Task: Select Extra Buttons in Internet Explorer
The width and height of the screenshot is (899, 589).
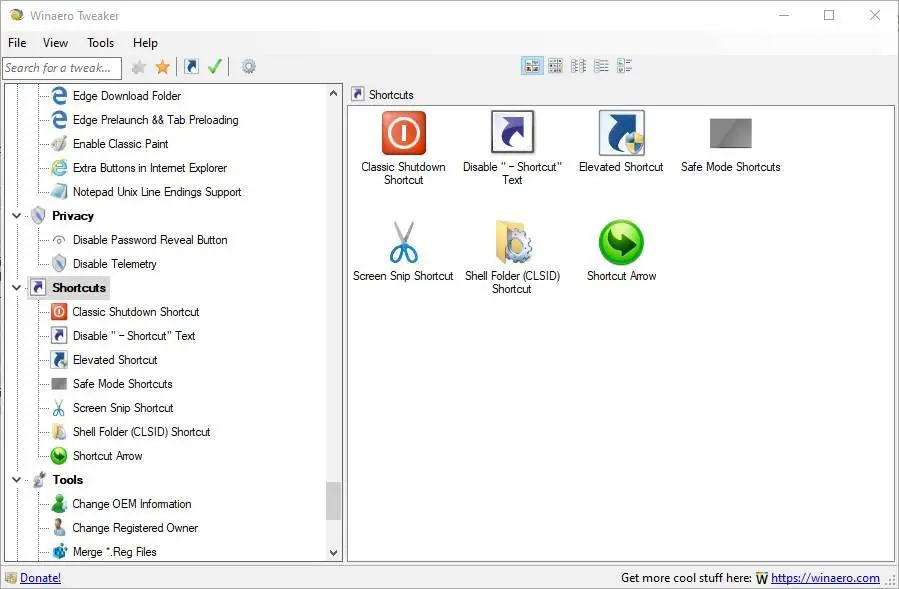Action: click(x=150, y=168)
